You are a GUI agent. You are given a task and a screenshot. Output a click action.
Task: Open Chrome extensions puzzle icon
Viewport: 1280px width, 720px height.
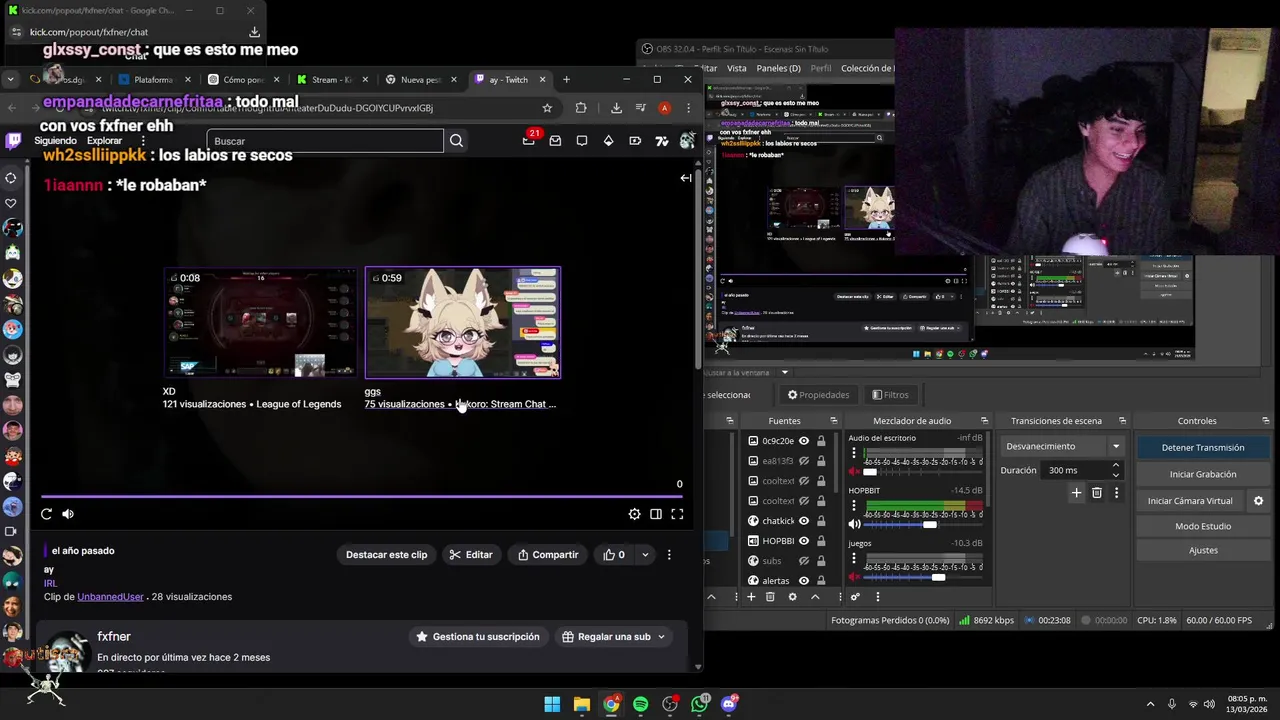pyautogui.click(x=581, y=108)
